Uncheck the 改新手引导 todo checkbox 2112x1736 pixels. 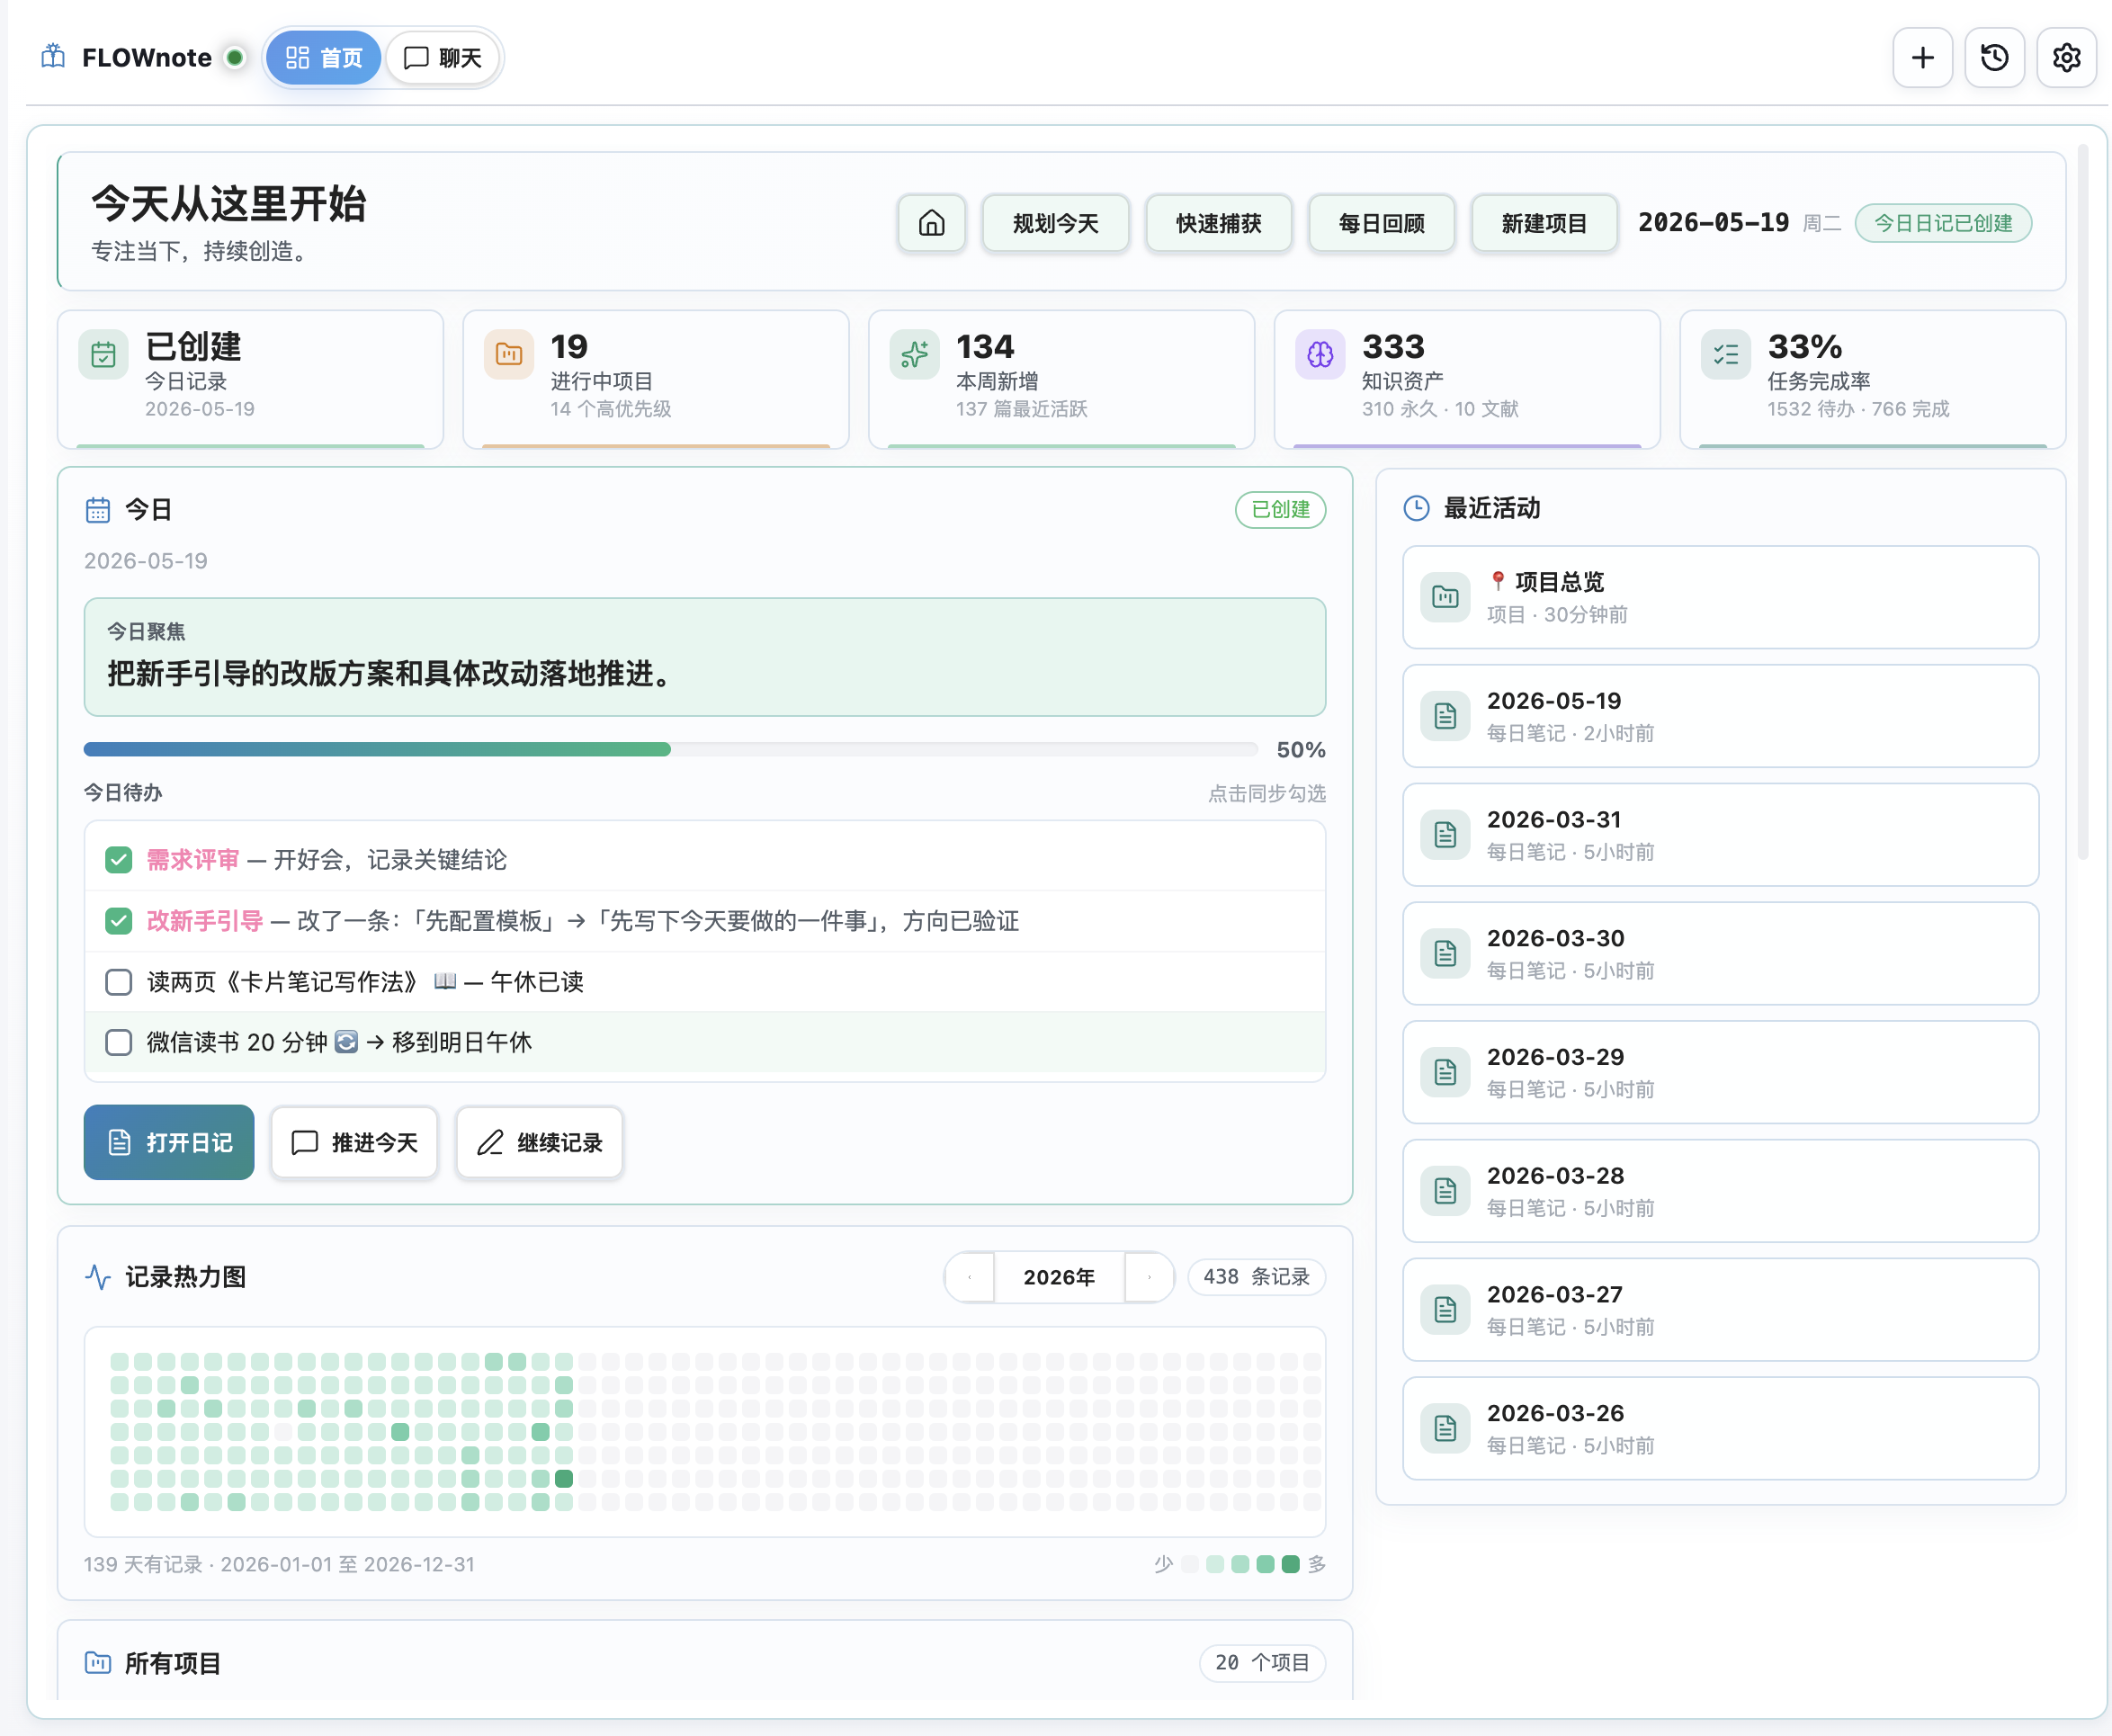point(118,921)
